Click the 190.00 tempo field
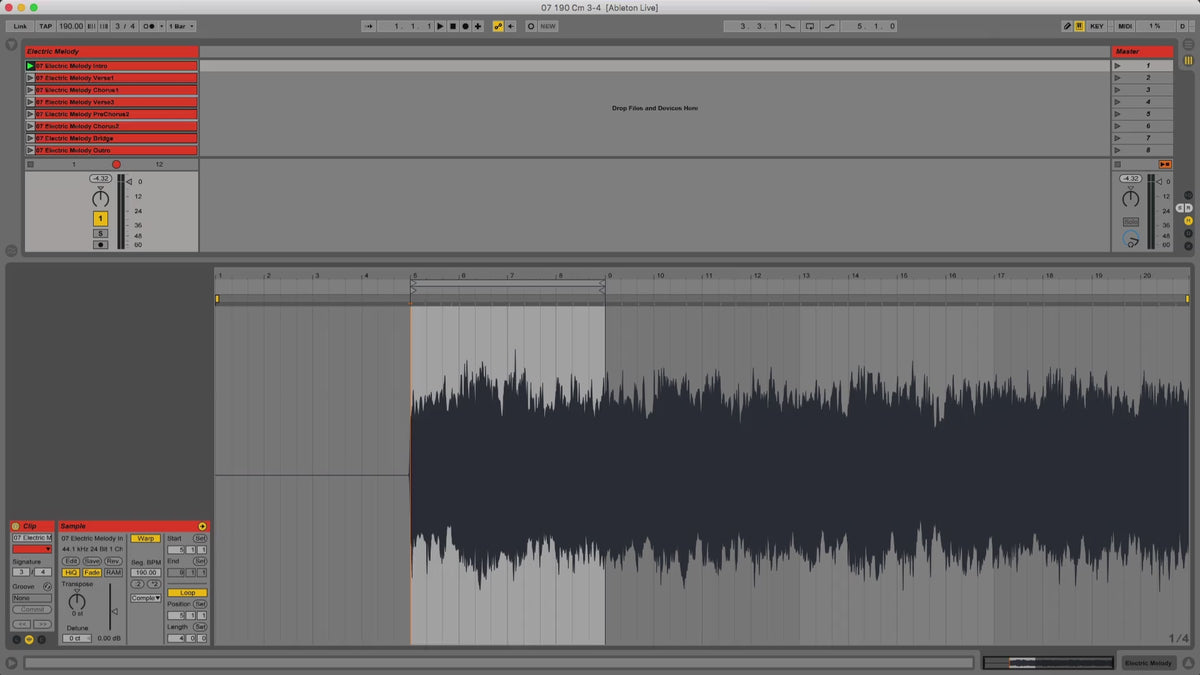Image resolution: width=1200 pixels, height=675 pixels. (x=71, y=26)
